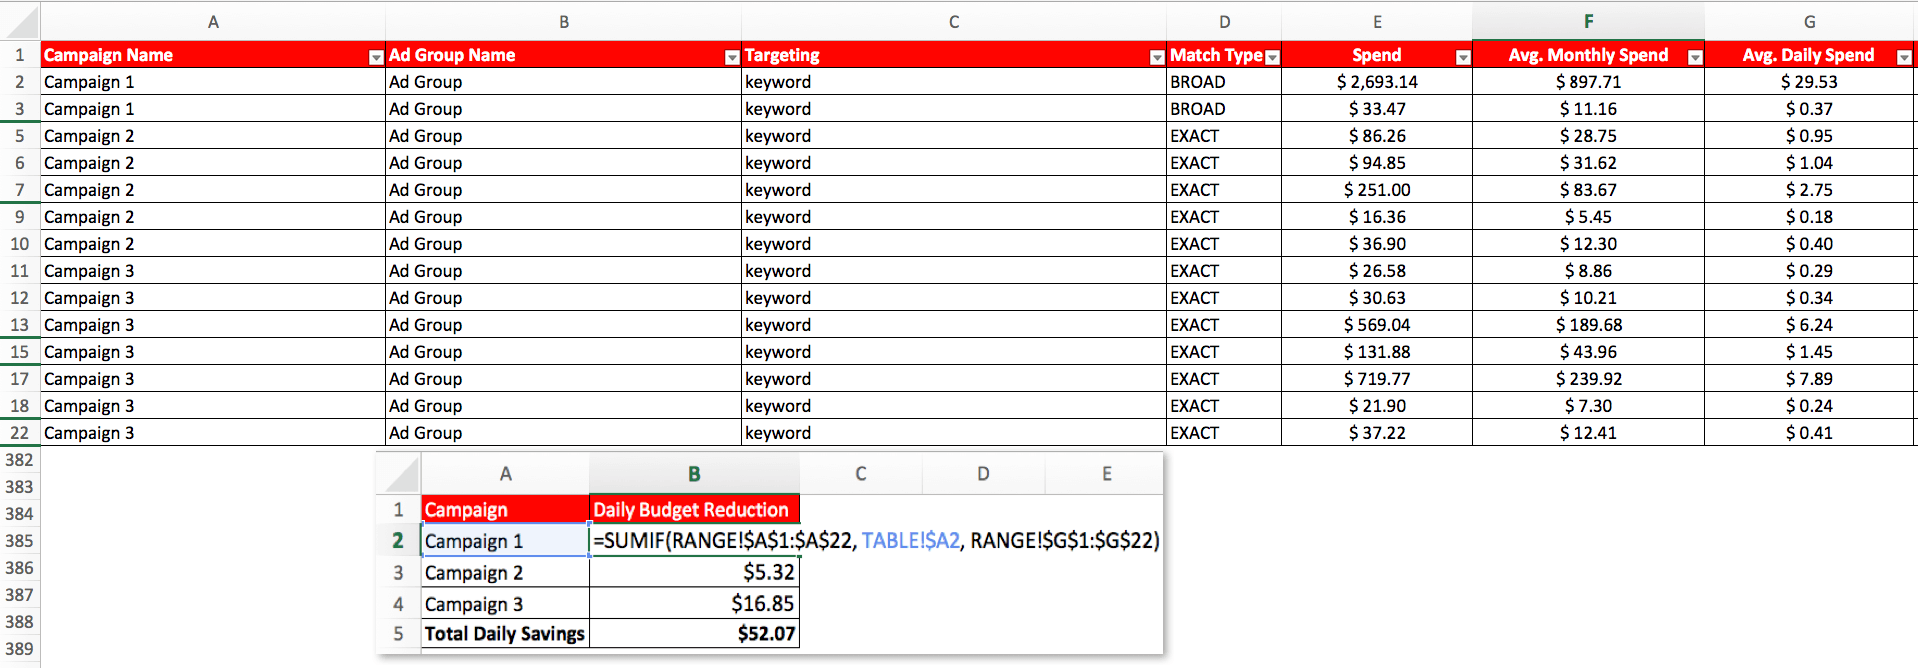This screenshot has width=1918, height=668.
Task: Click the keyword cell in row 15
Action: [x=954, y=352]
